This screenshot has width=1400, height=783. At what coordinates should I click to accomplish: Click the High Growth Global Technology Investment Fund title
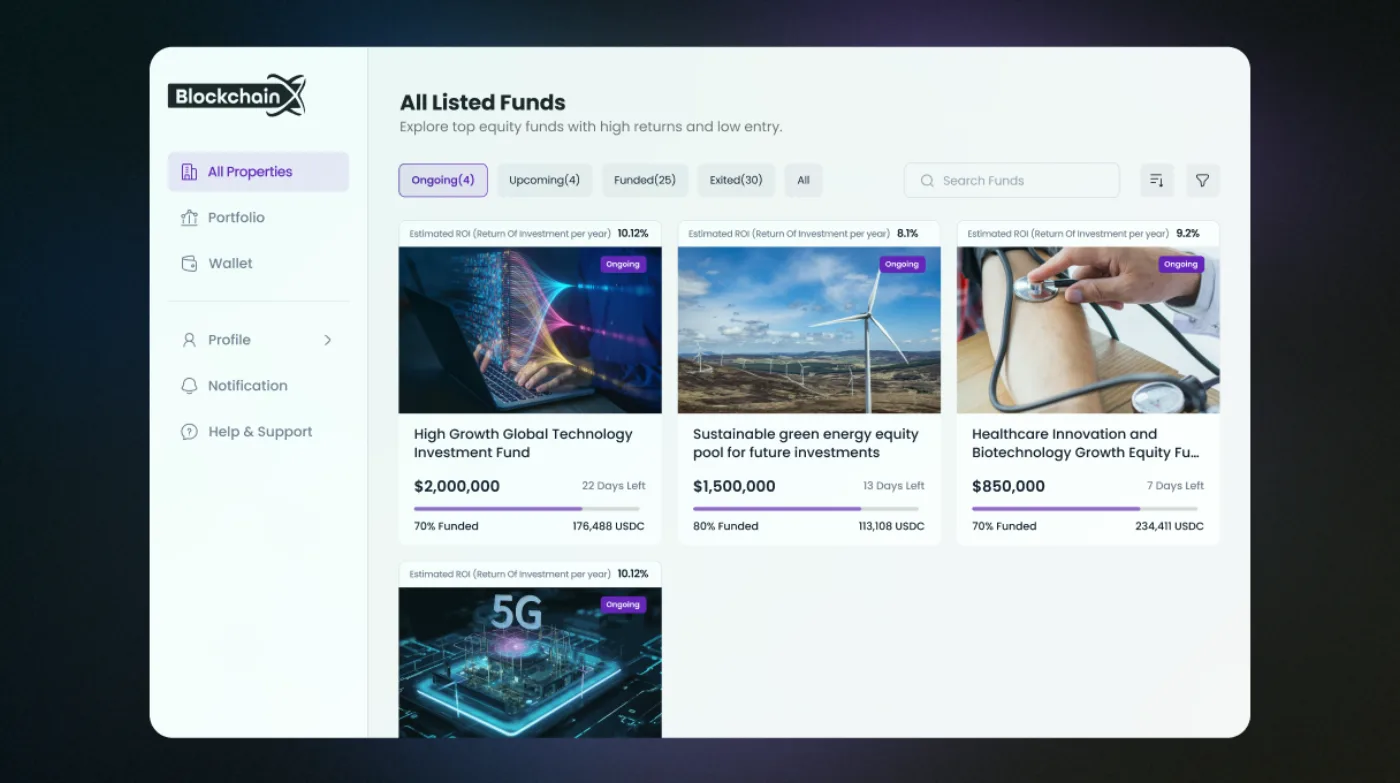[x=523, y=443]
